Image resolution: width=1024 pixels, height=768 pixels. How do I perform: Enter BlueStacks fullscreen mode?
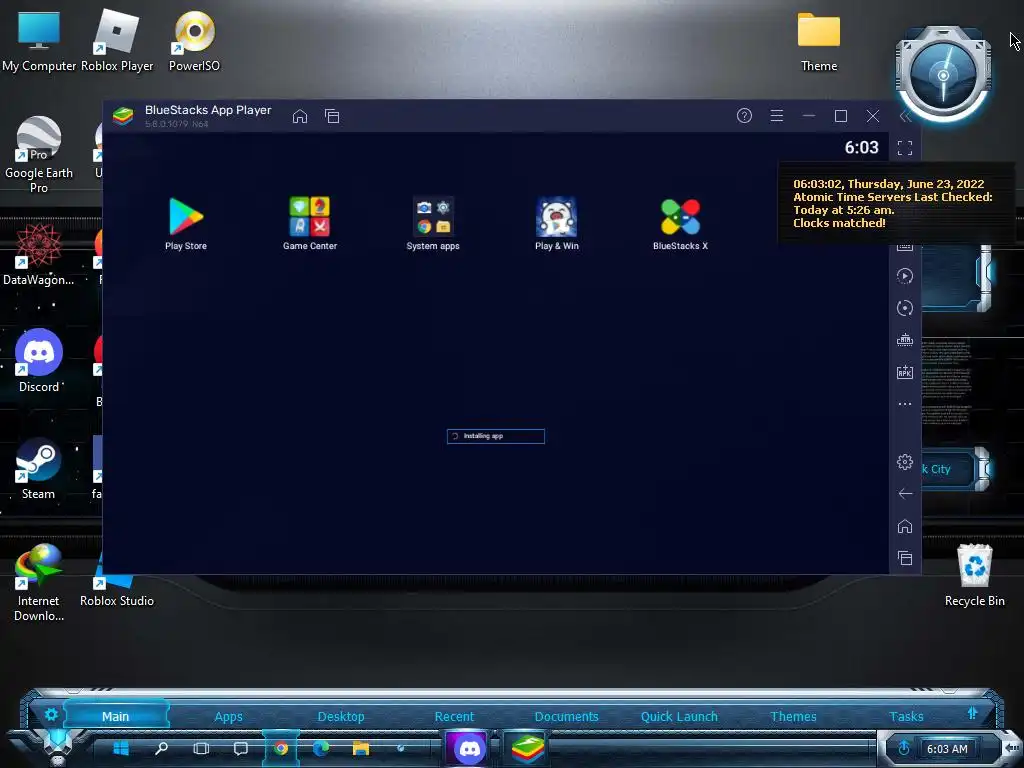pos(904,148)
